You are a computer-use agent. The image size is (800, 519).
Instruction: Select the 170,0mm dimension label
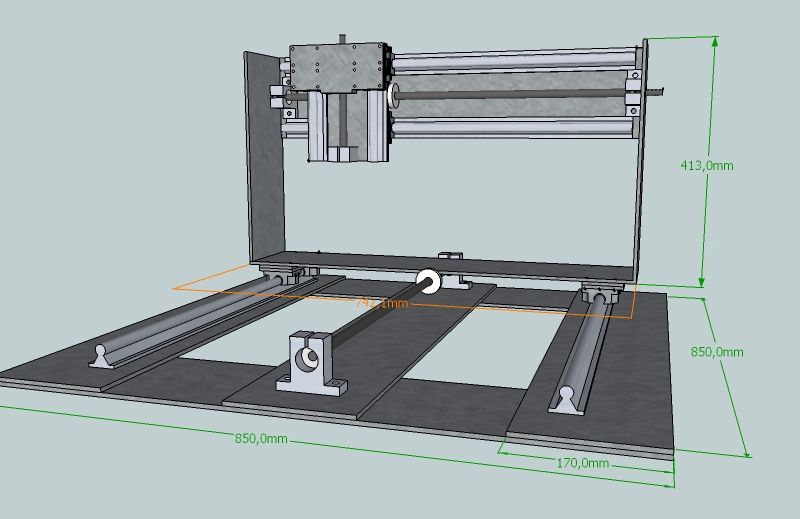point(583,463)
